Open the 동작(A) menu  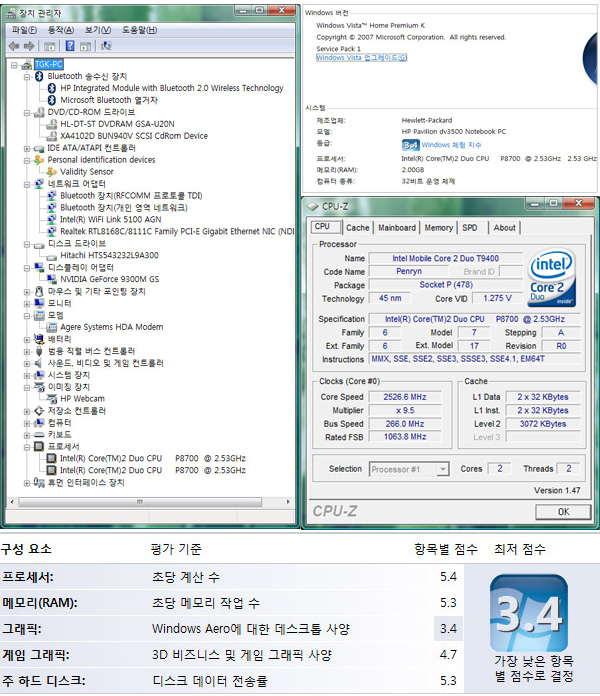point(61,30)
